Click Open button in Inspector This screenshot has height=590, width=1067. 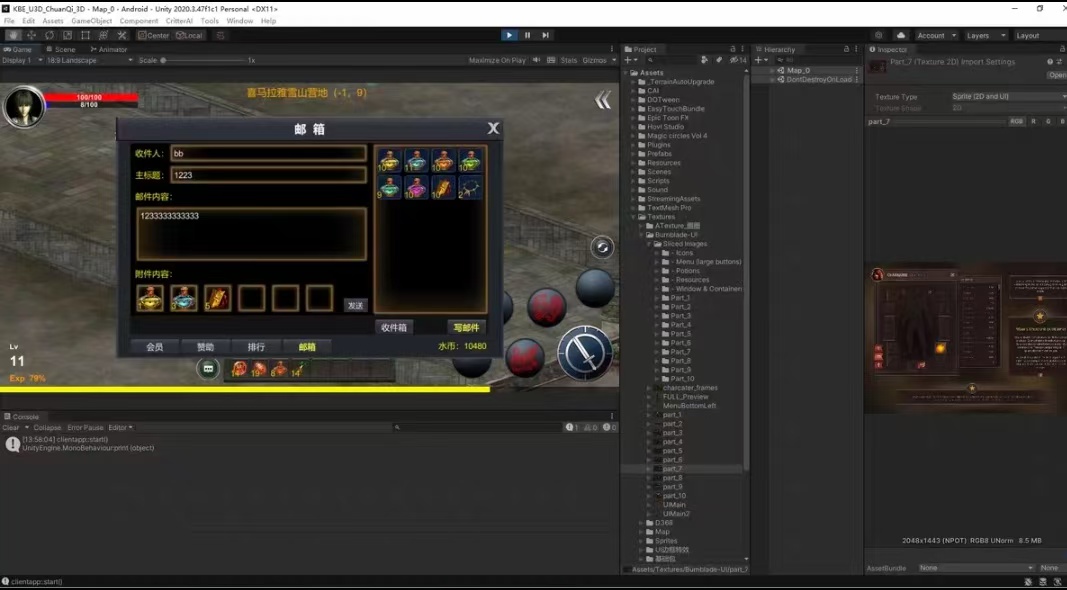pos(1057,76)
